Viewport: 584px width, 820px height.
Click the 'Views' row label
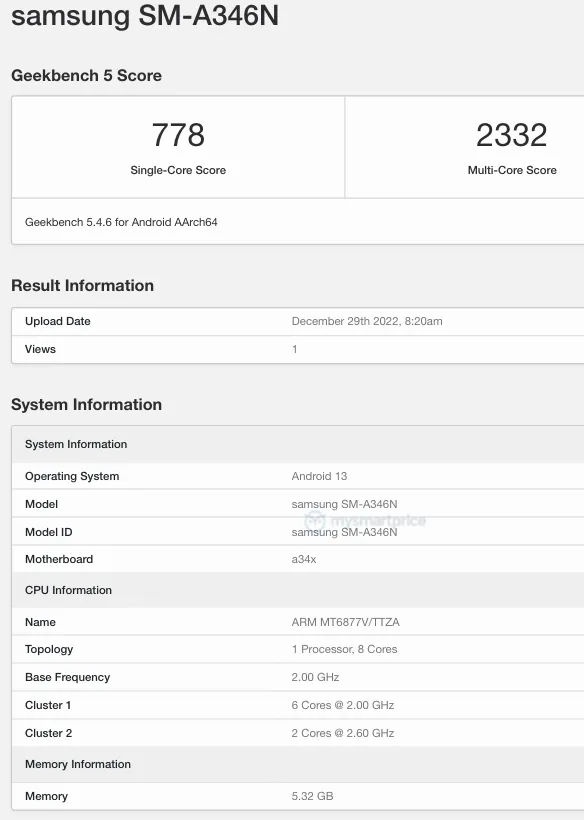[x=40, y=349]
